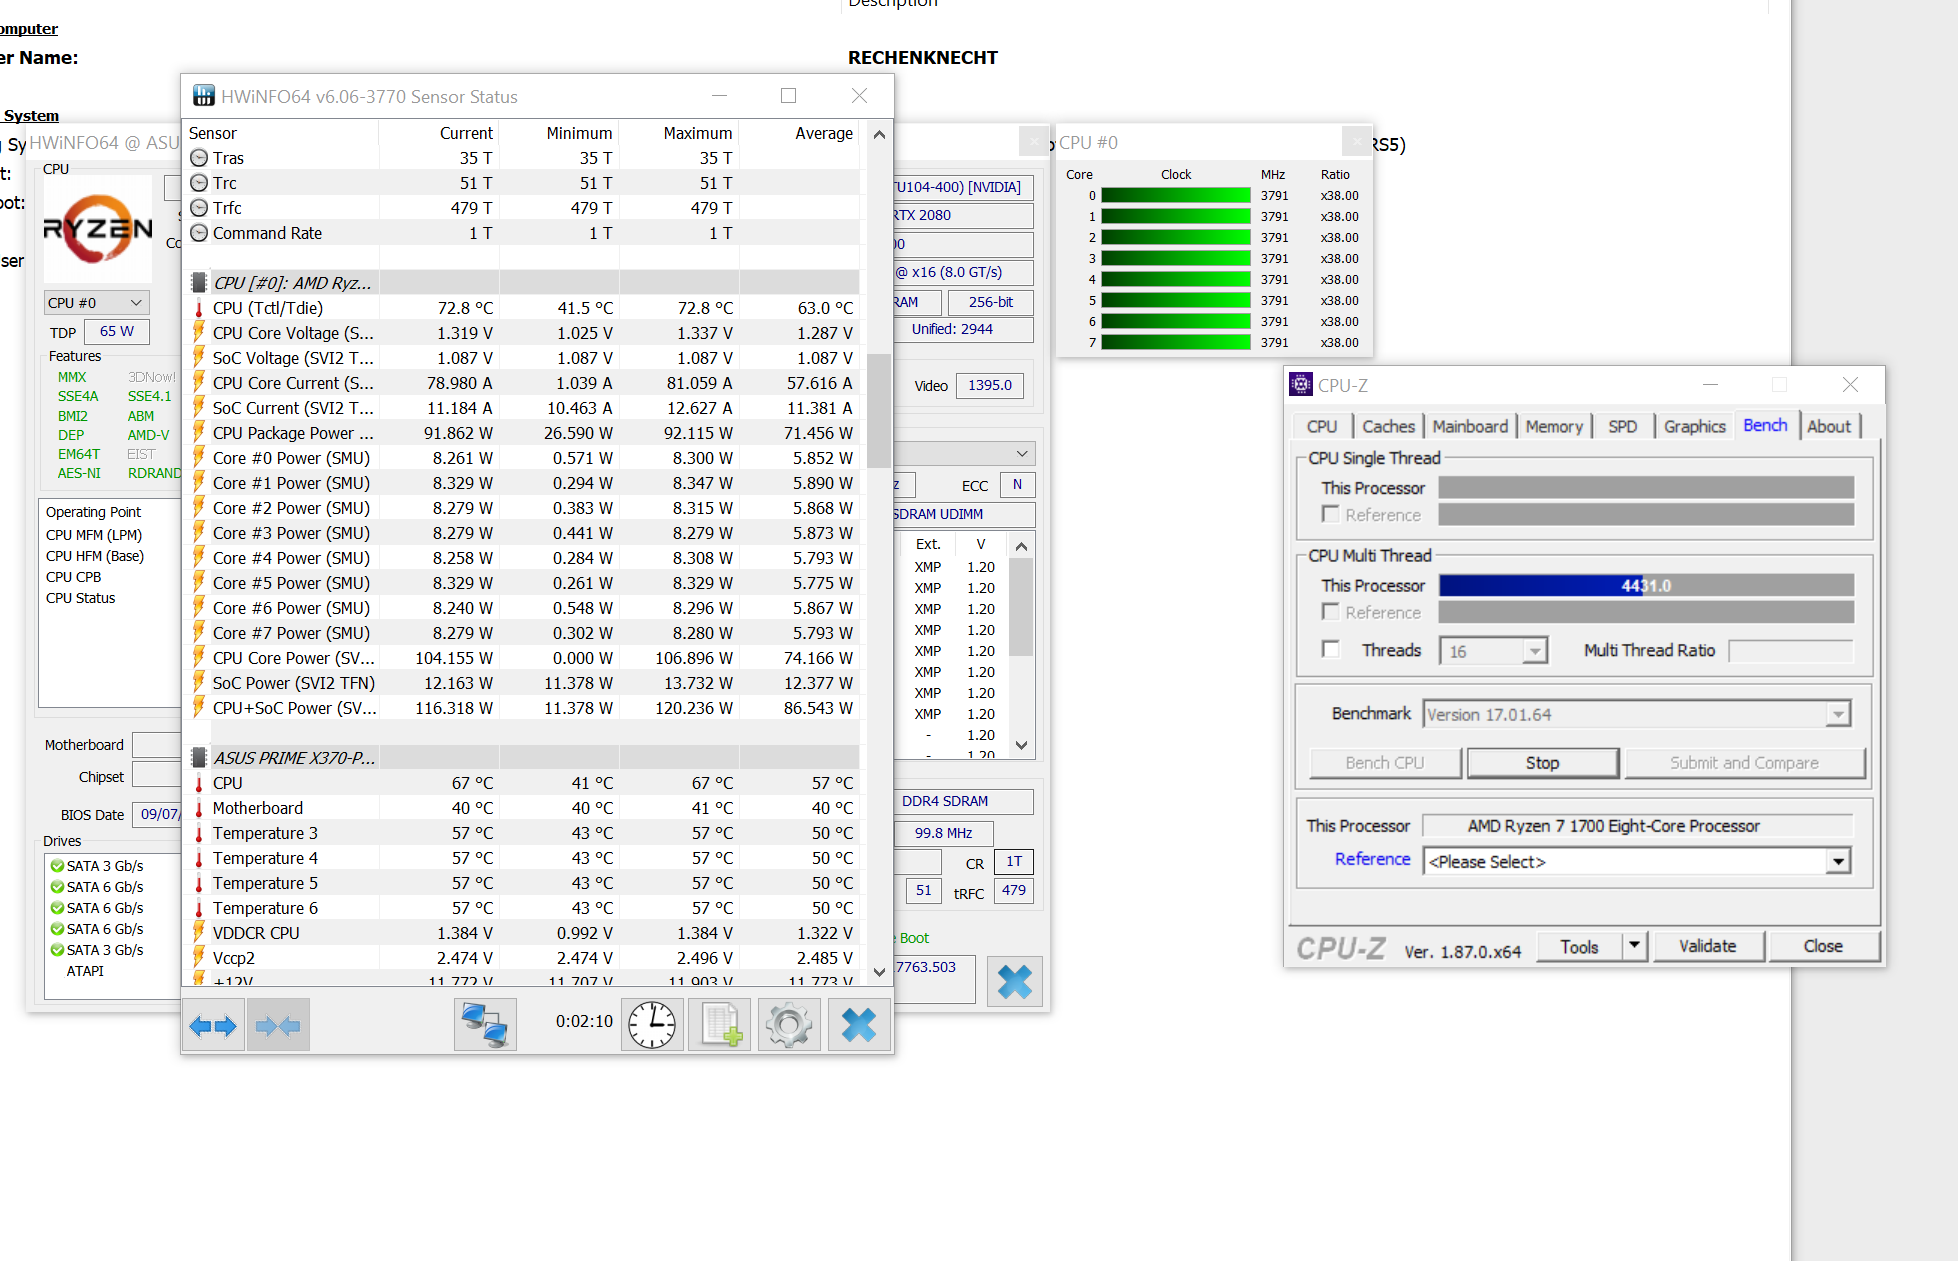
Task: Switch to the Mainboard tab
Action: pyautogui.click(x=1469, y=427)
